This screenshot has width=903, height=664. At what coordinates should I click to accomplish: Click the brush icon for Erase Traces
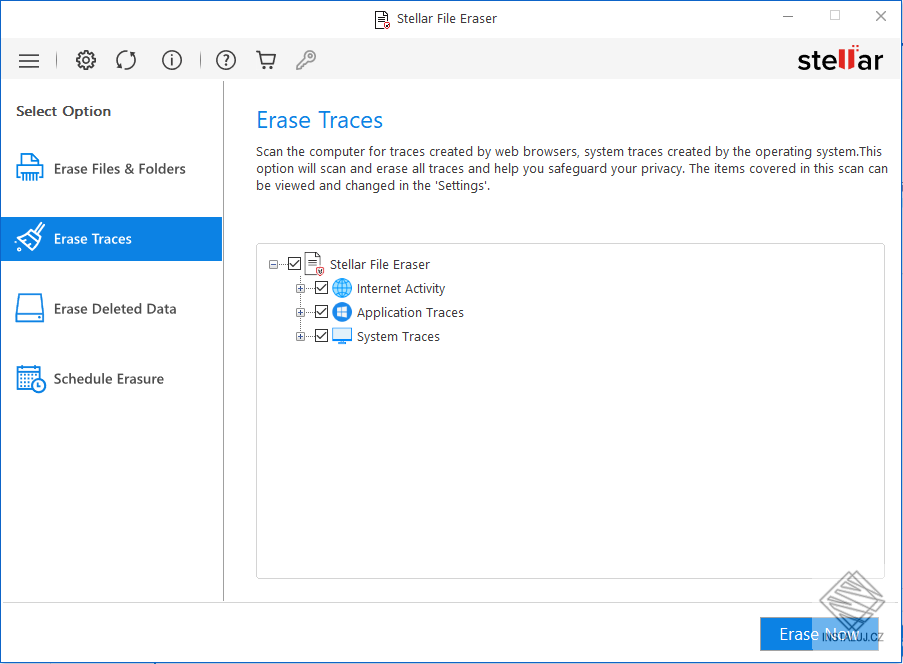coord(30,238)
